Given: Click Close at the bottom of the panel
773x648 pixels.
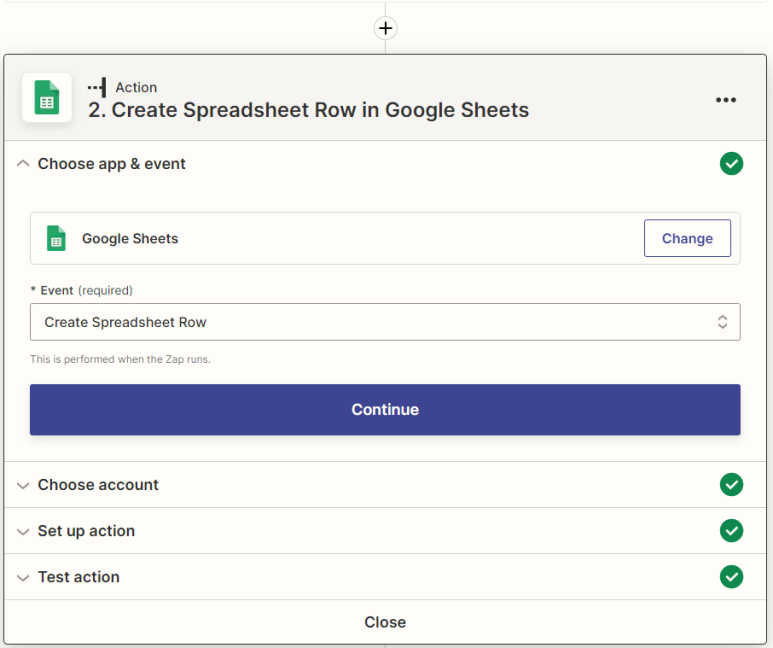Looking at the screenshot, I should coord(385,622).
